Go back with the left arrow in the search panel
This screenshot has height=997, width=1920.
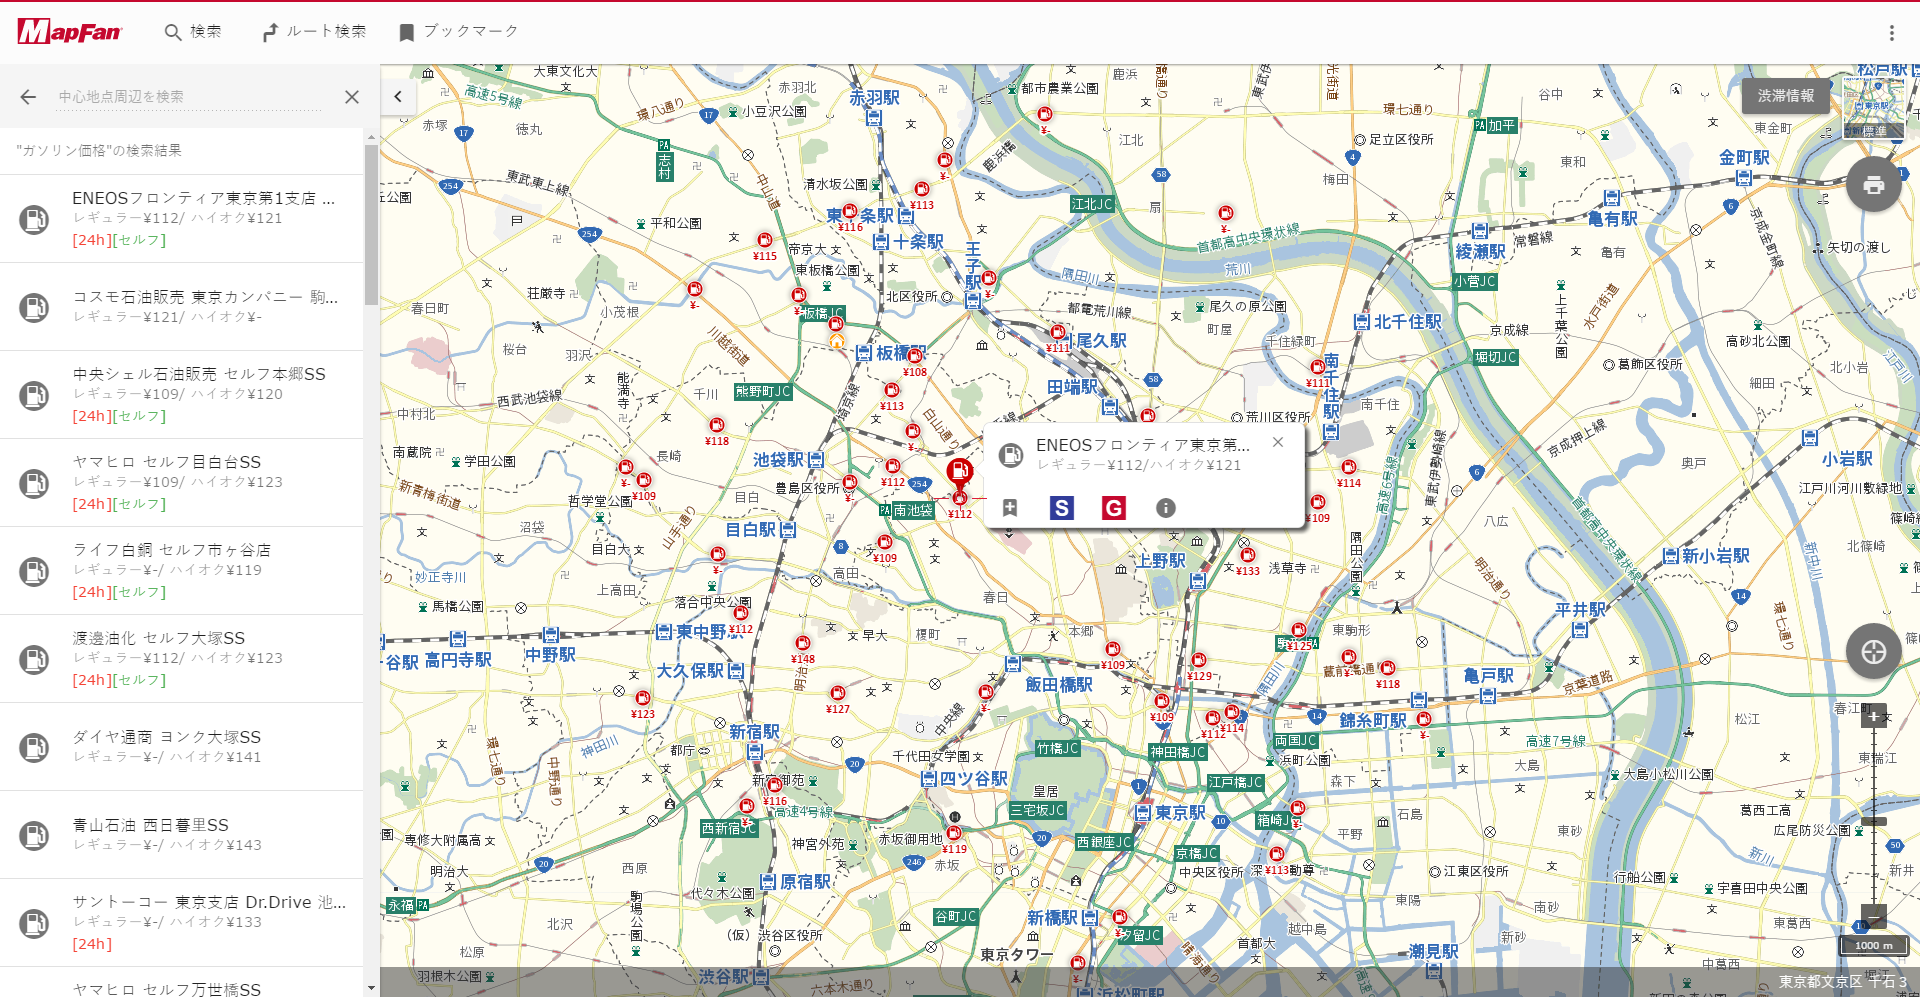pyautogui.click(x=28, y=97)
